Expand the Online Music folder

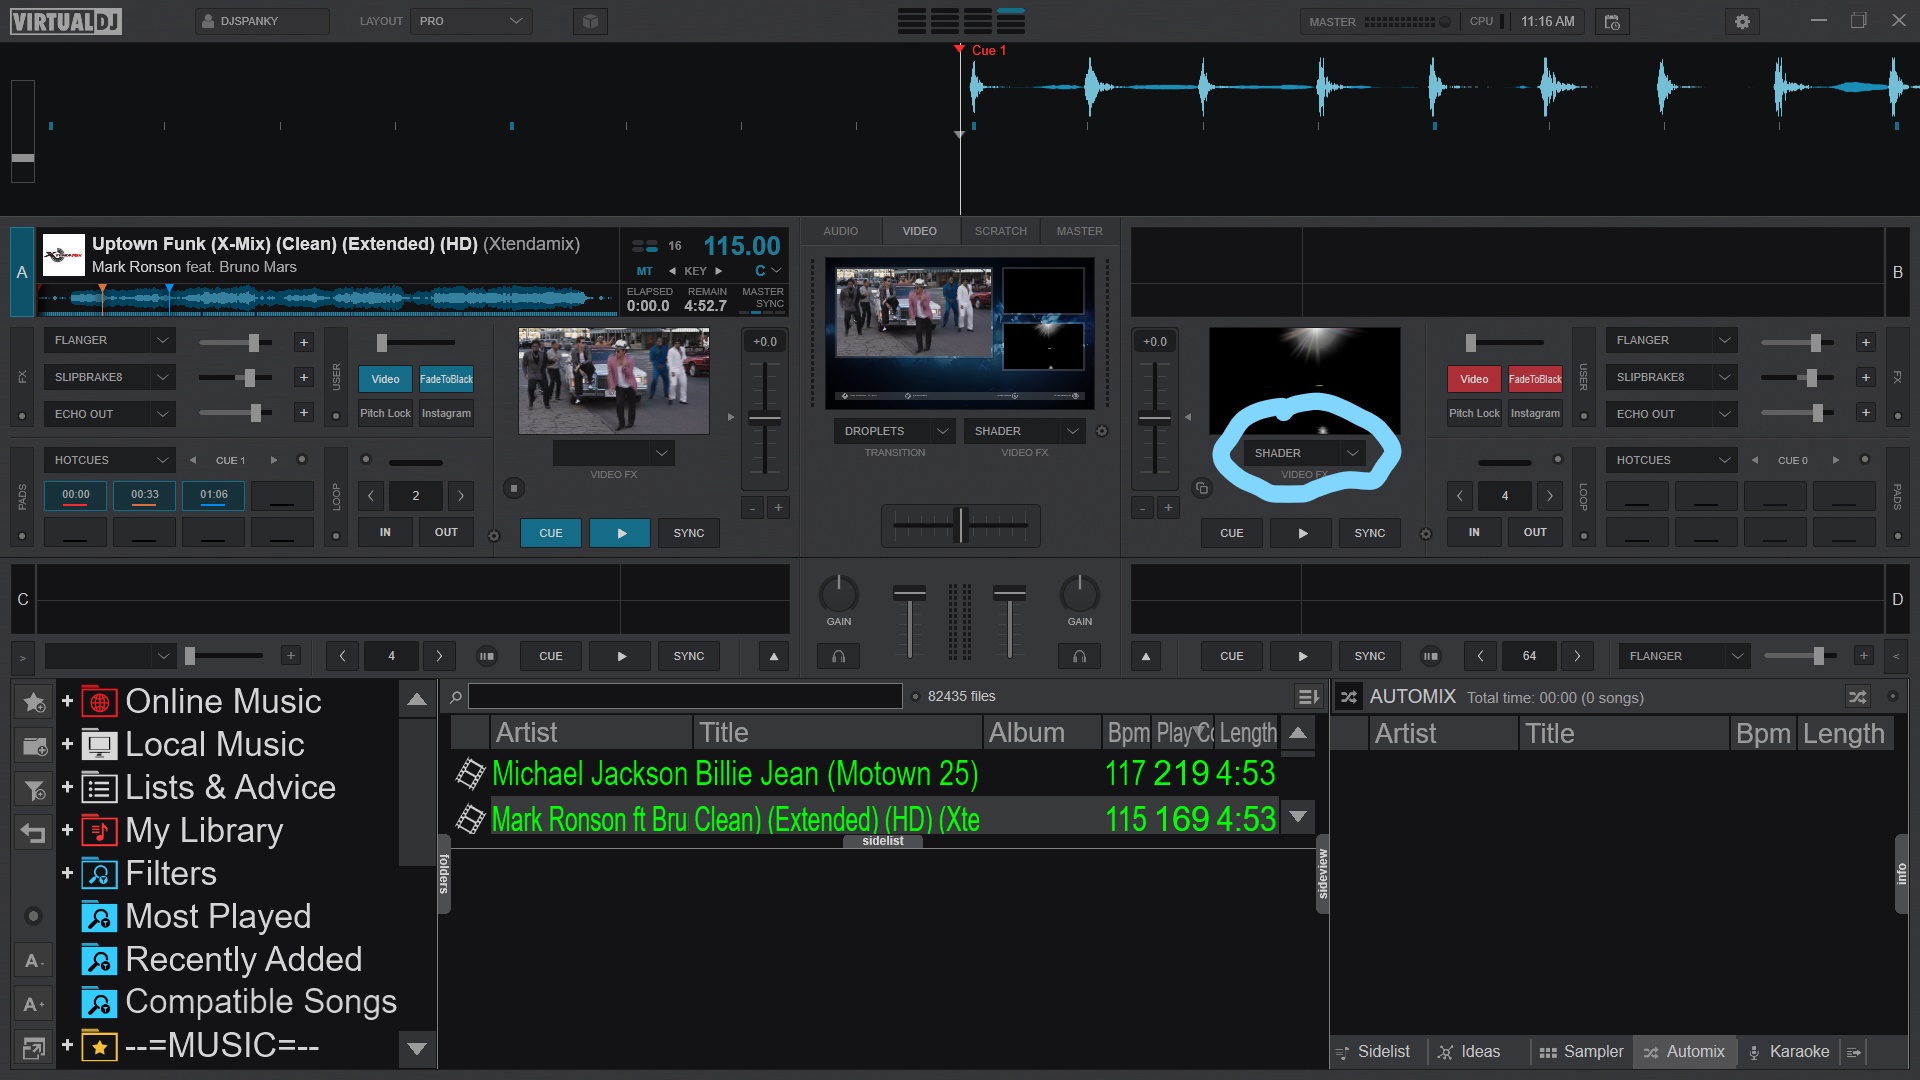[67, 701]
